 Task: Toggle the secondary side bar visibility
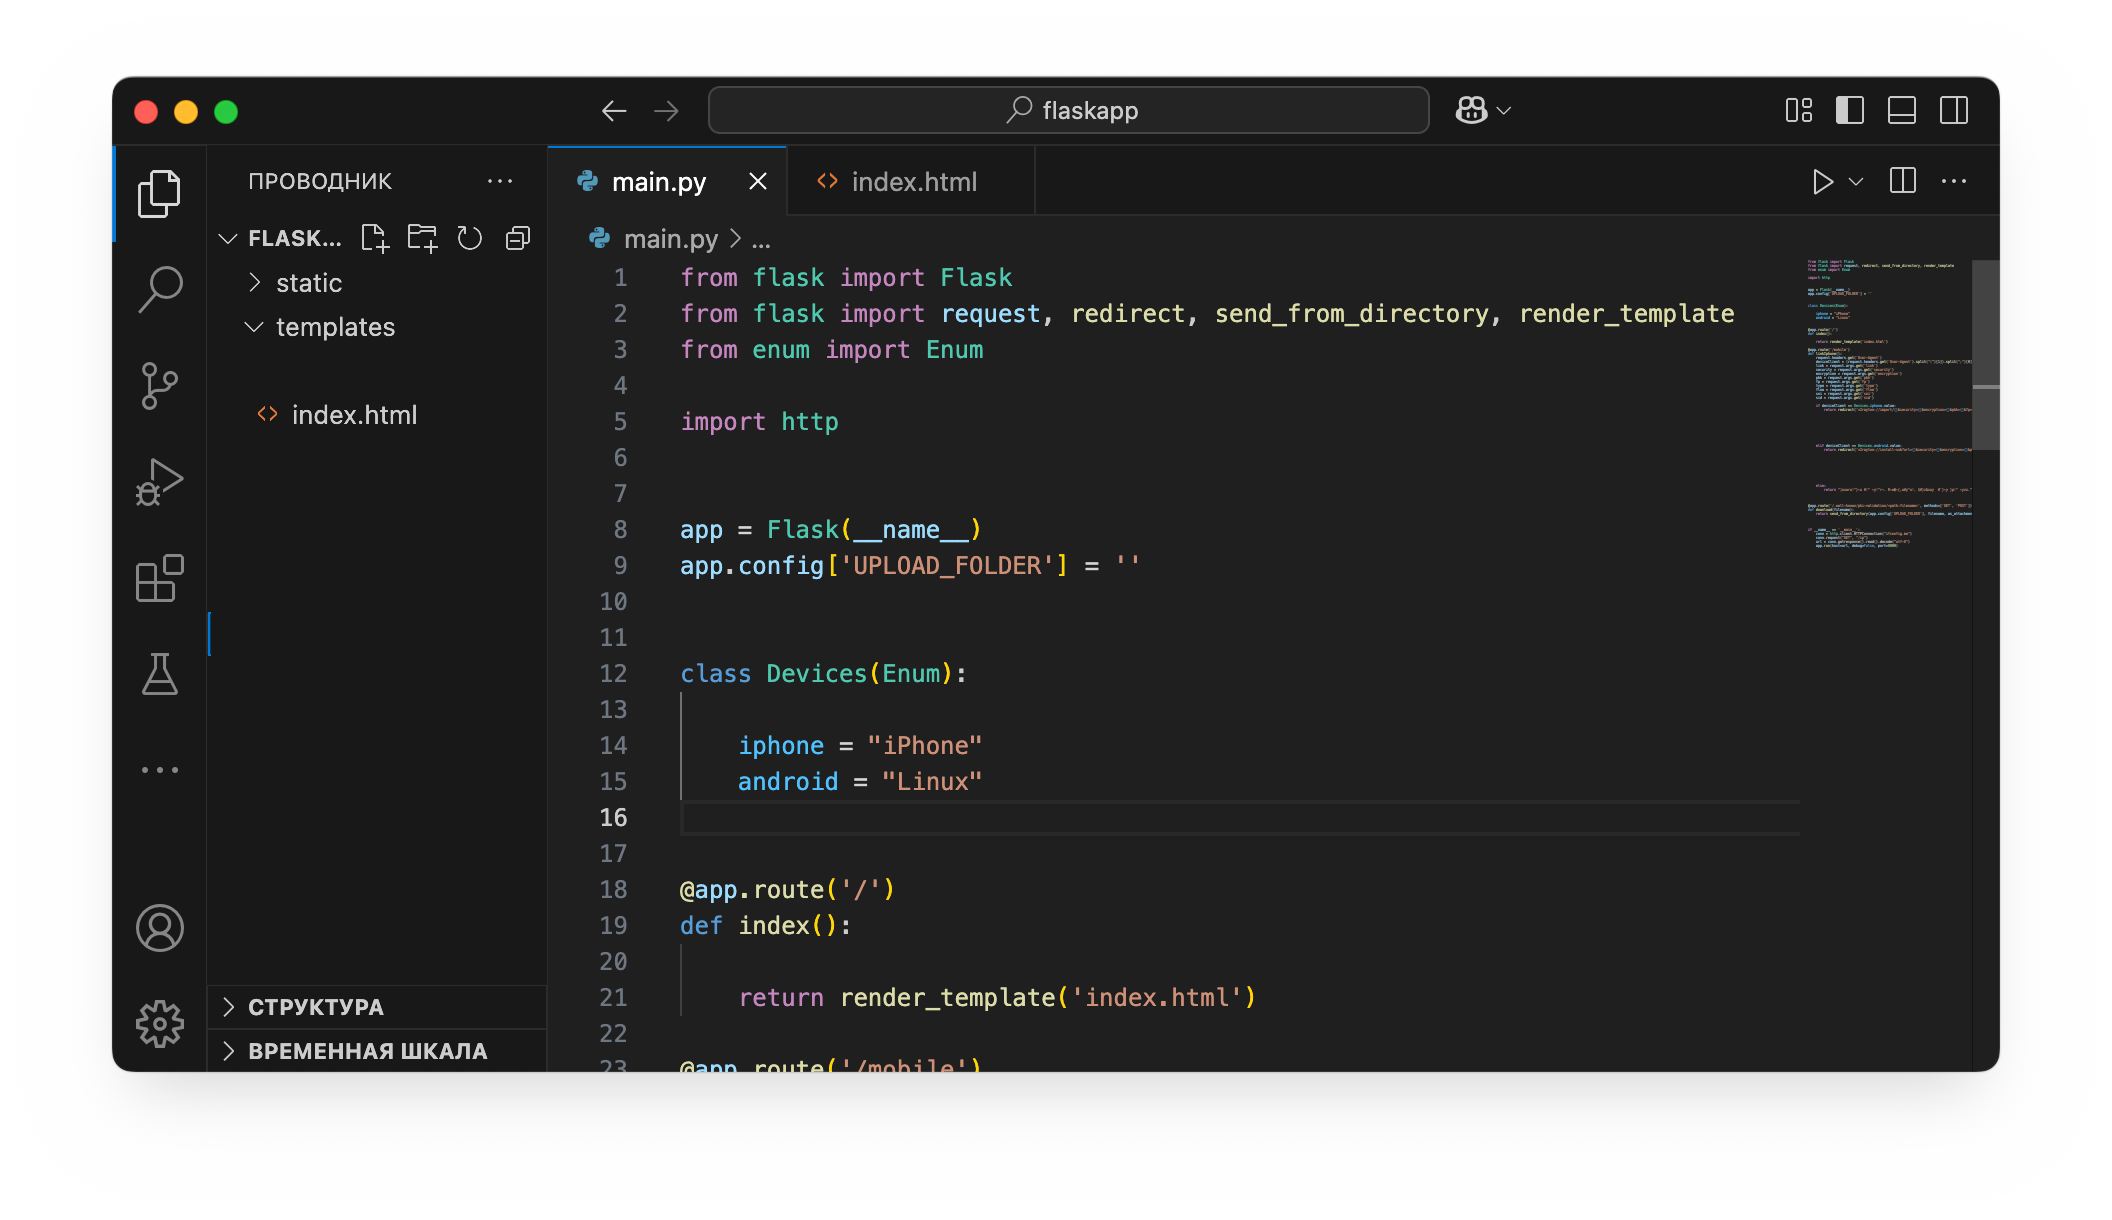[1954, 110]
